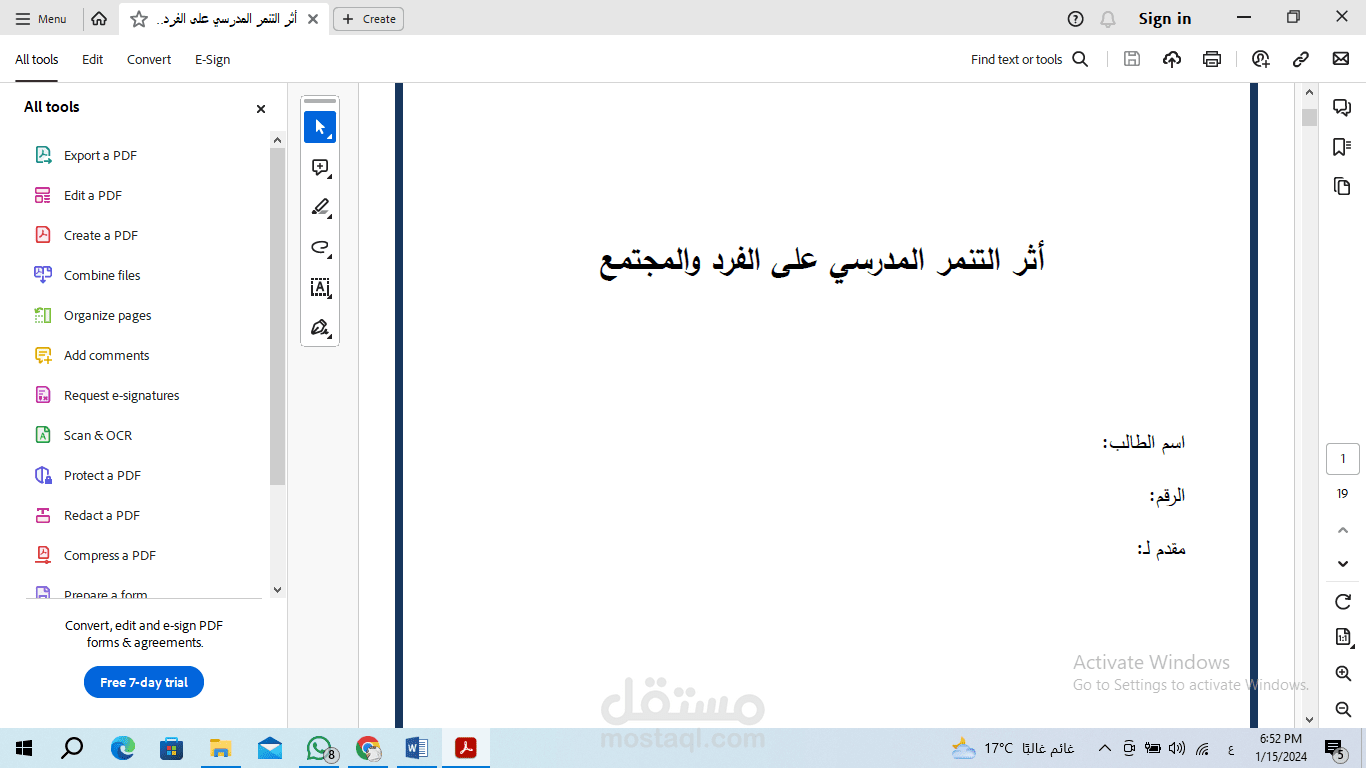Open the Combine files tool
Viewport: 1366px width, 768px height.
click(102, 275)
